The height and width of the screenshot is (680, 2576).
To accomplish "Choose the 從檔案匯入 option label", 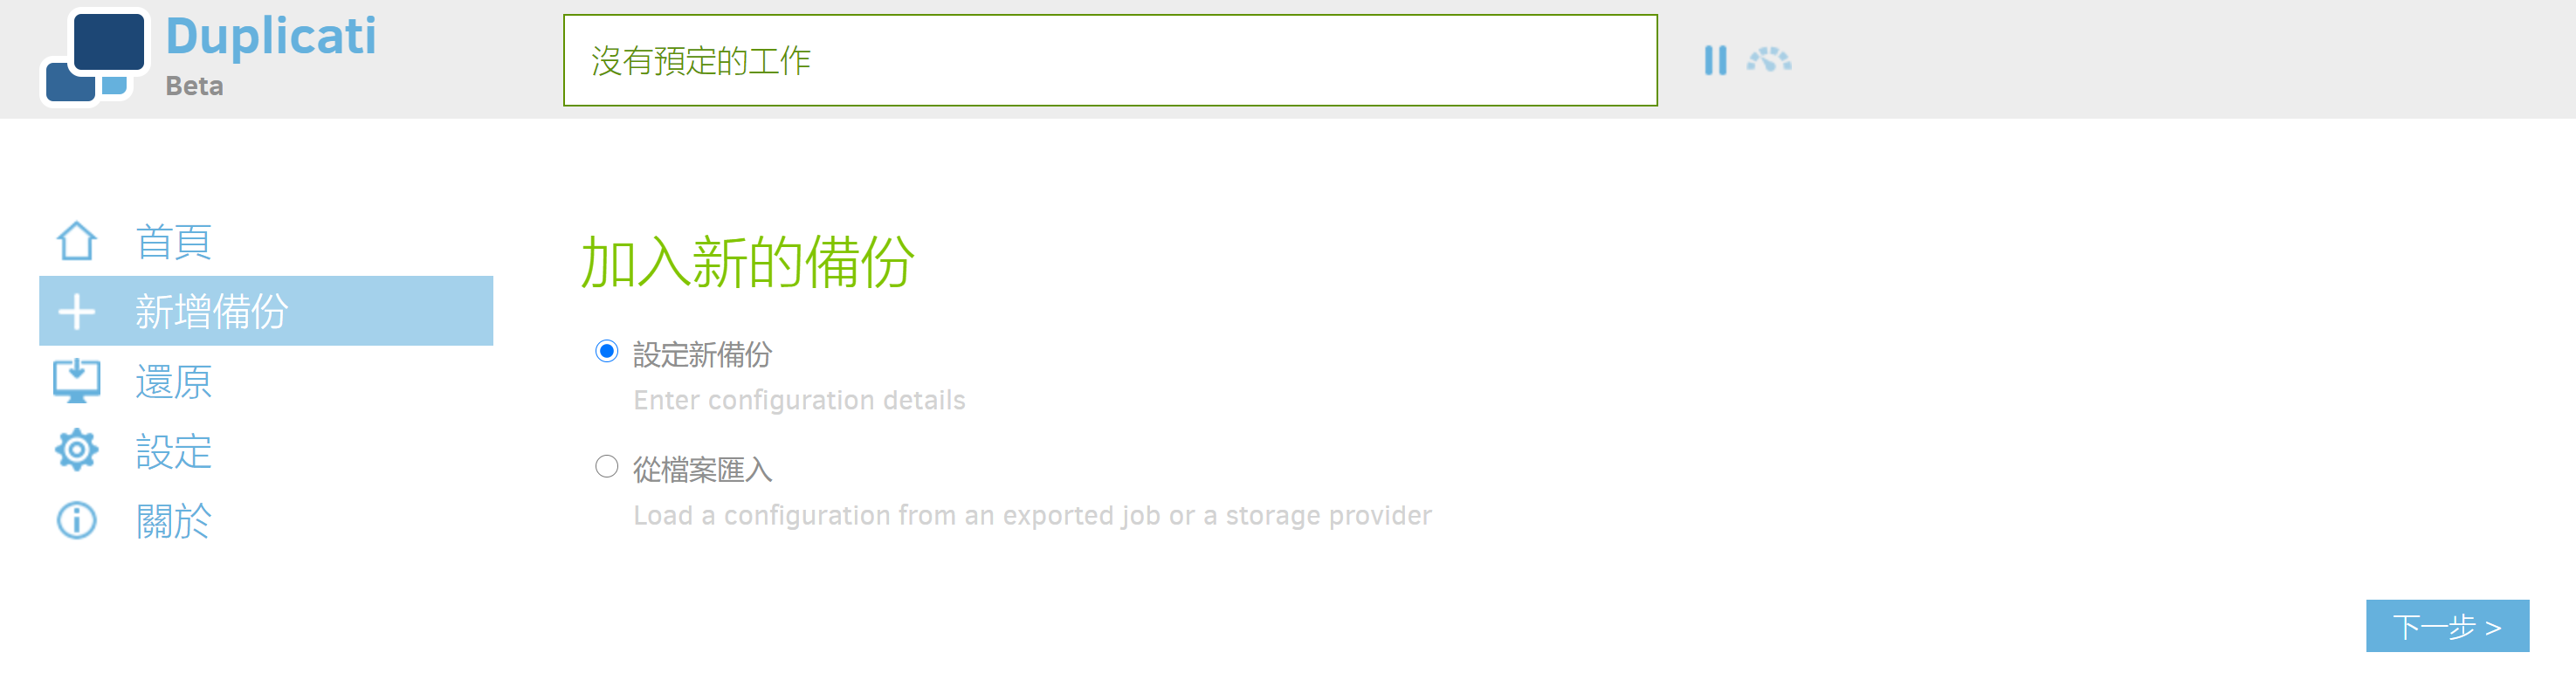I will (702, 469).
